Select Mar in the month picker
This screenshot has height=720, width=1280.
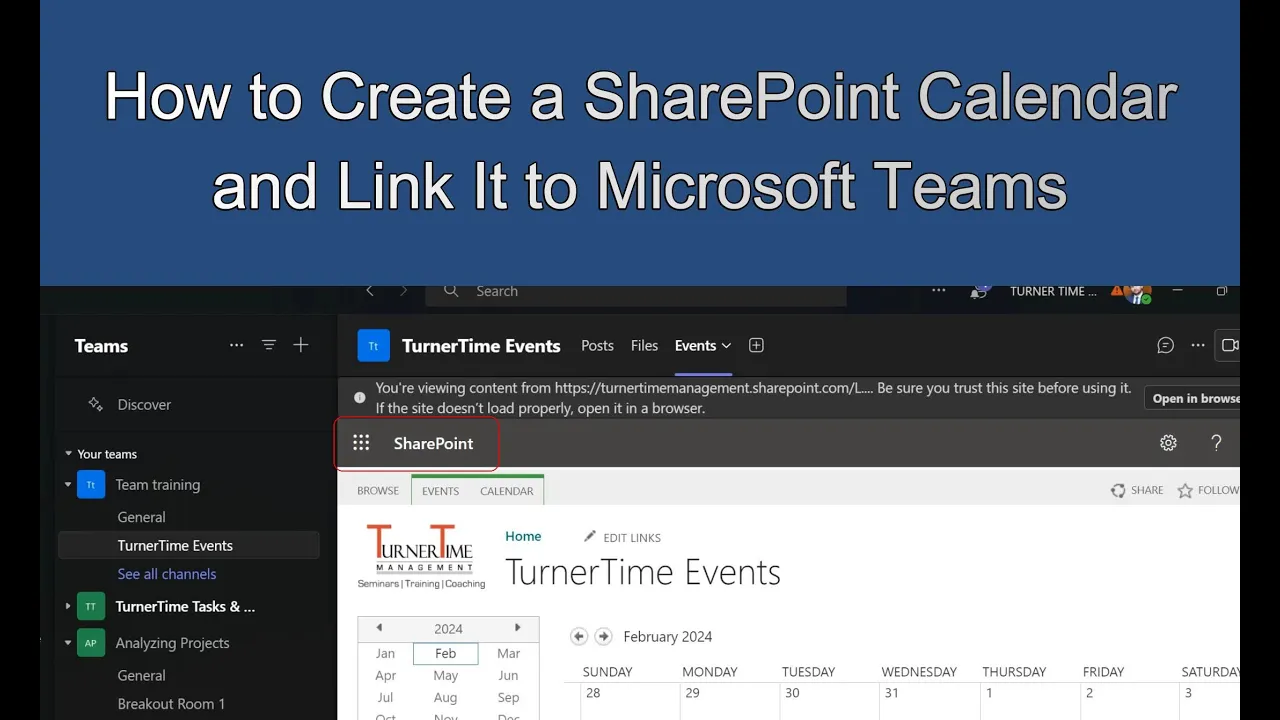tap(509, 653)
